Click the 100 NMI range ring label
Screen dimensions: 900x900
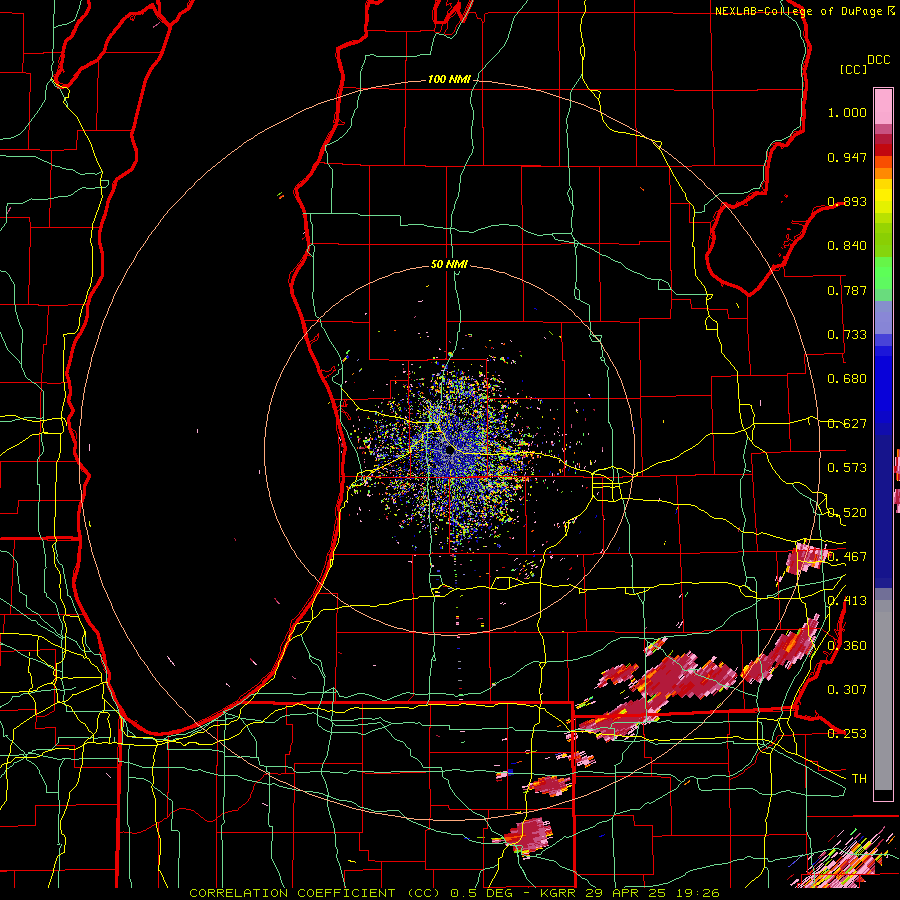click(x=449, y=79)
